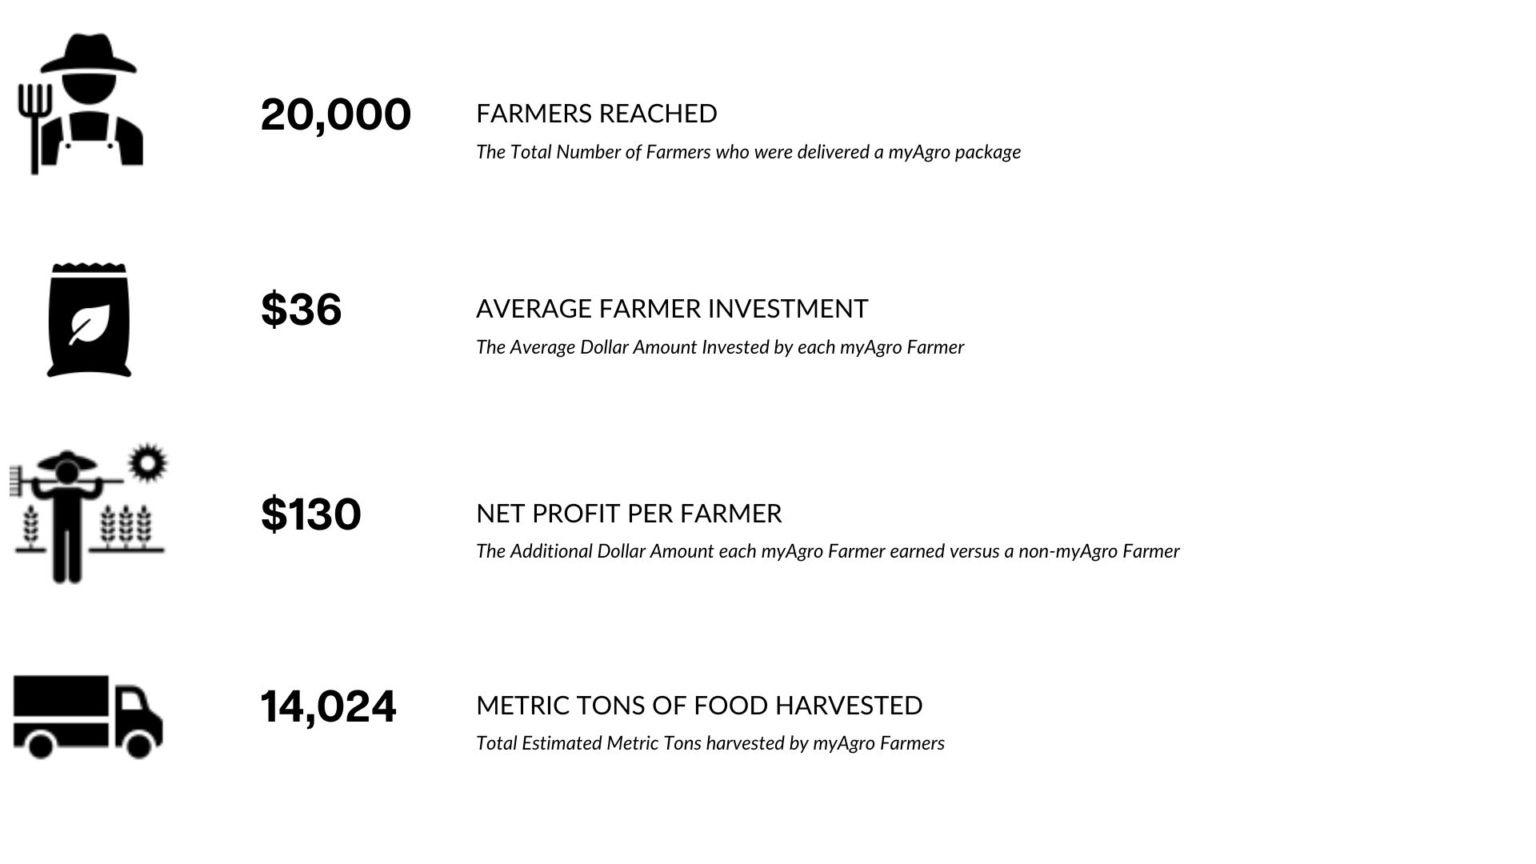The height and width of the screenshot is (864, 1536).
Task: Select the $130 net profit figure
Action: coord(311,514)
